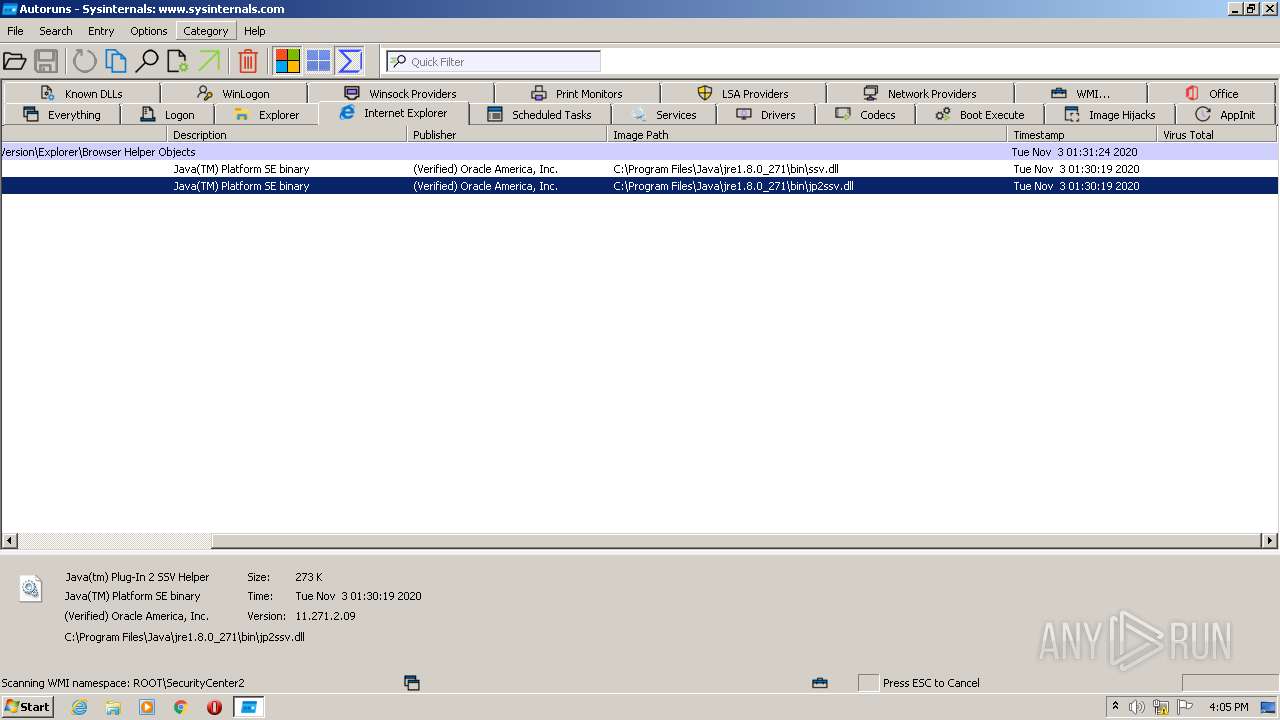This screenshot has height=720, width=1280.
Task: Switch to the Network Providers tab
Action: pos(920,93)
